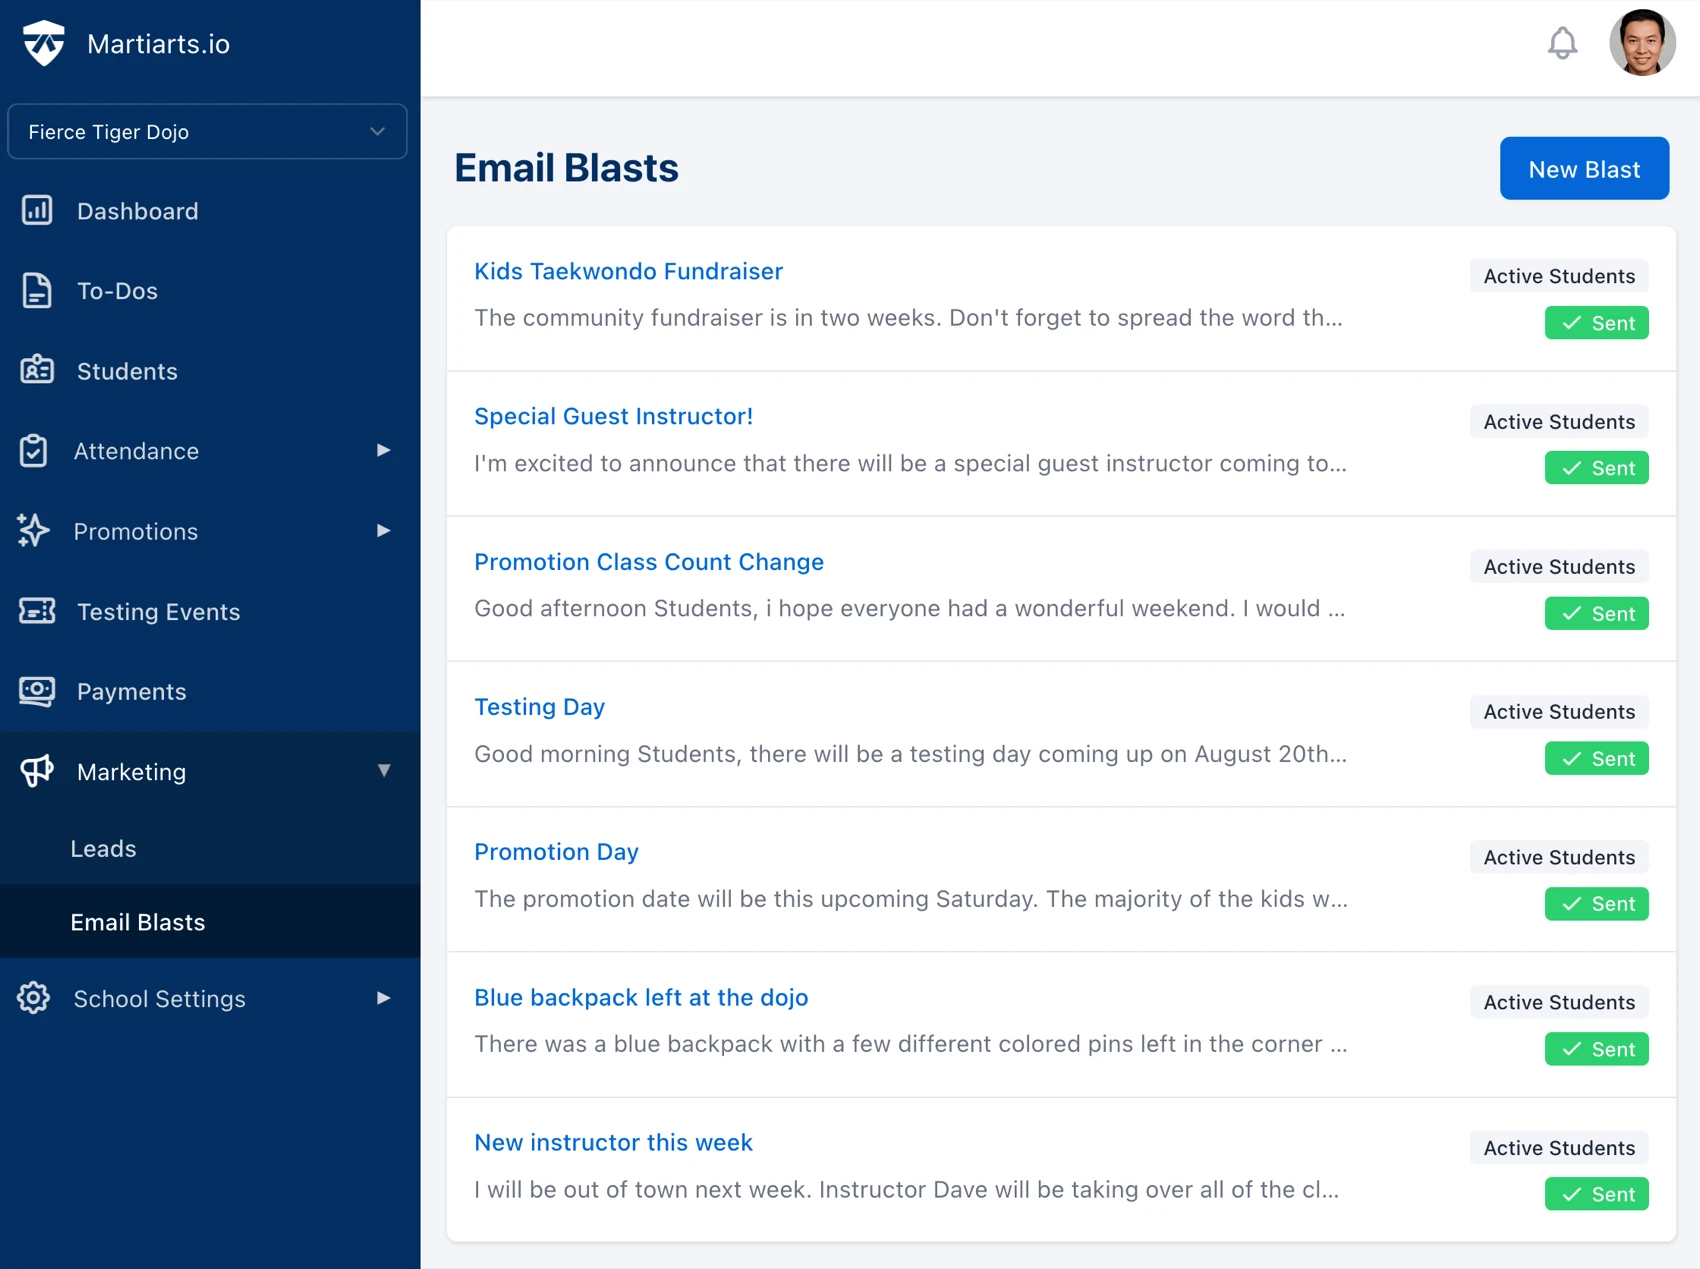Select the To-Dos document icon
This screenshot has width=1700, height=1269.
click(37, 291)
